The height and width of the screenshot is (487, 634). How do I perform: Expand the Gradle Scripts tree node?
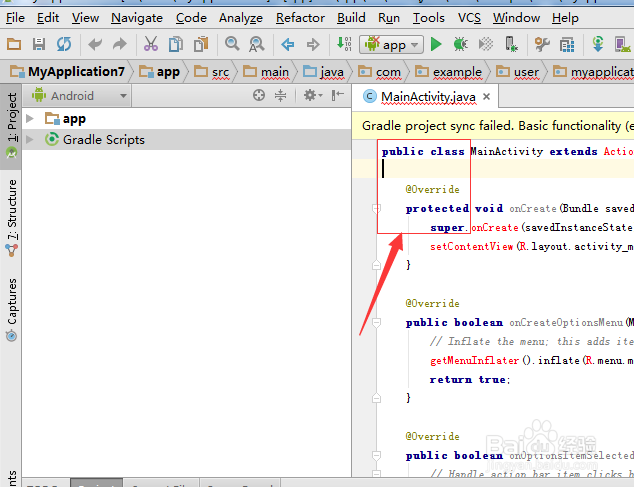[x=30, y=140]
